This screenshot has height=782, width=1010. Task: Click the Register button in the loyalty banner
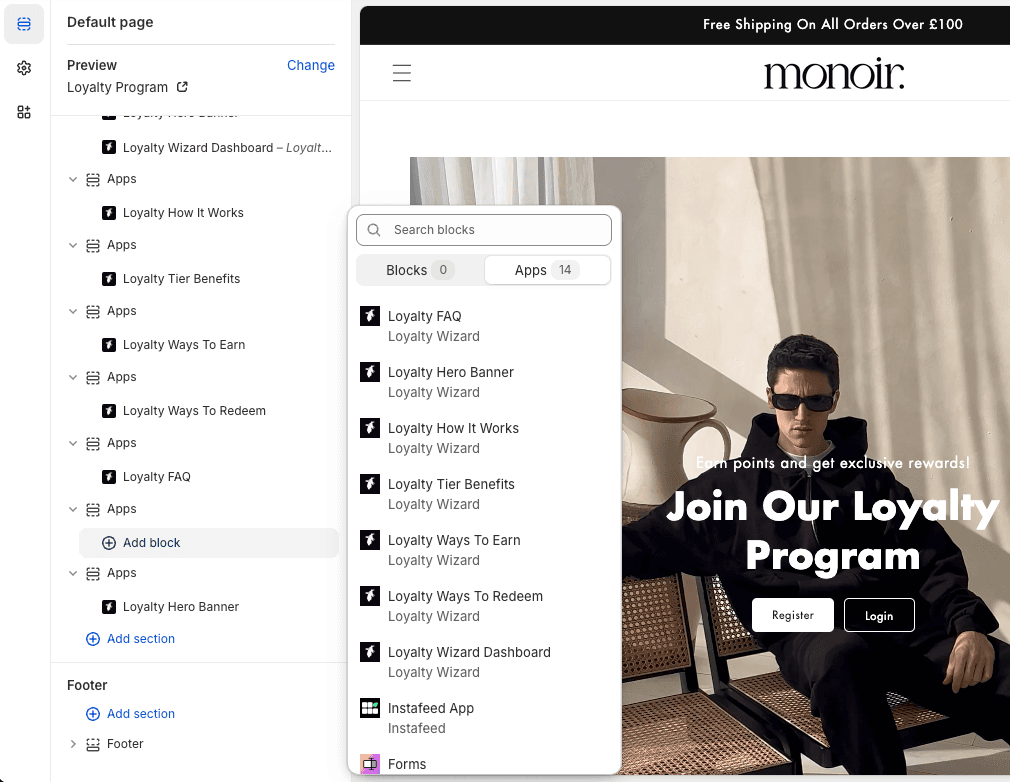(792, 615)
